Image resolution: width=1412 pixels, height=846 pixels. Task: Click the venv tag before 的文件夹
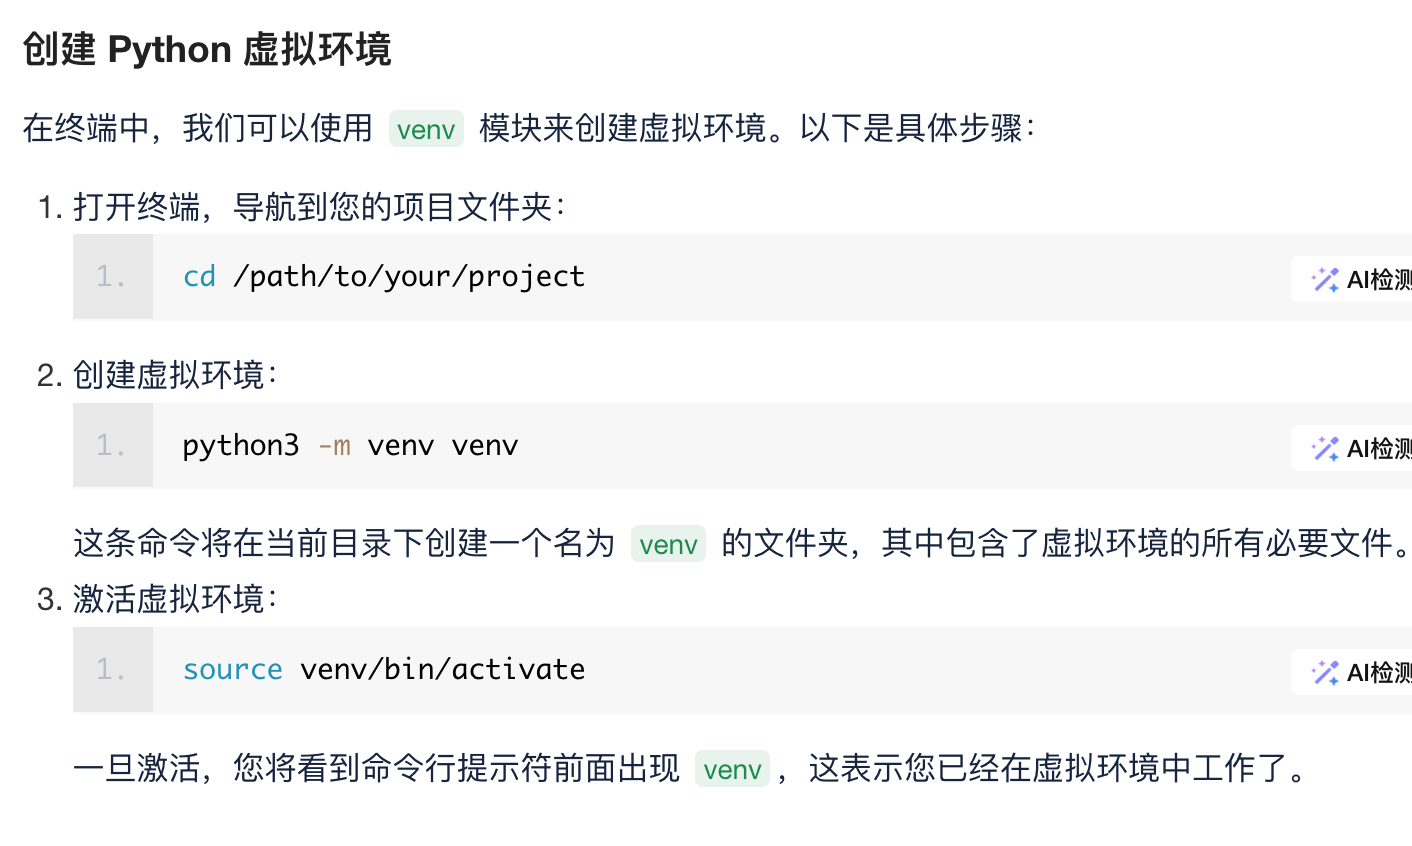[668, 544]
